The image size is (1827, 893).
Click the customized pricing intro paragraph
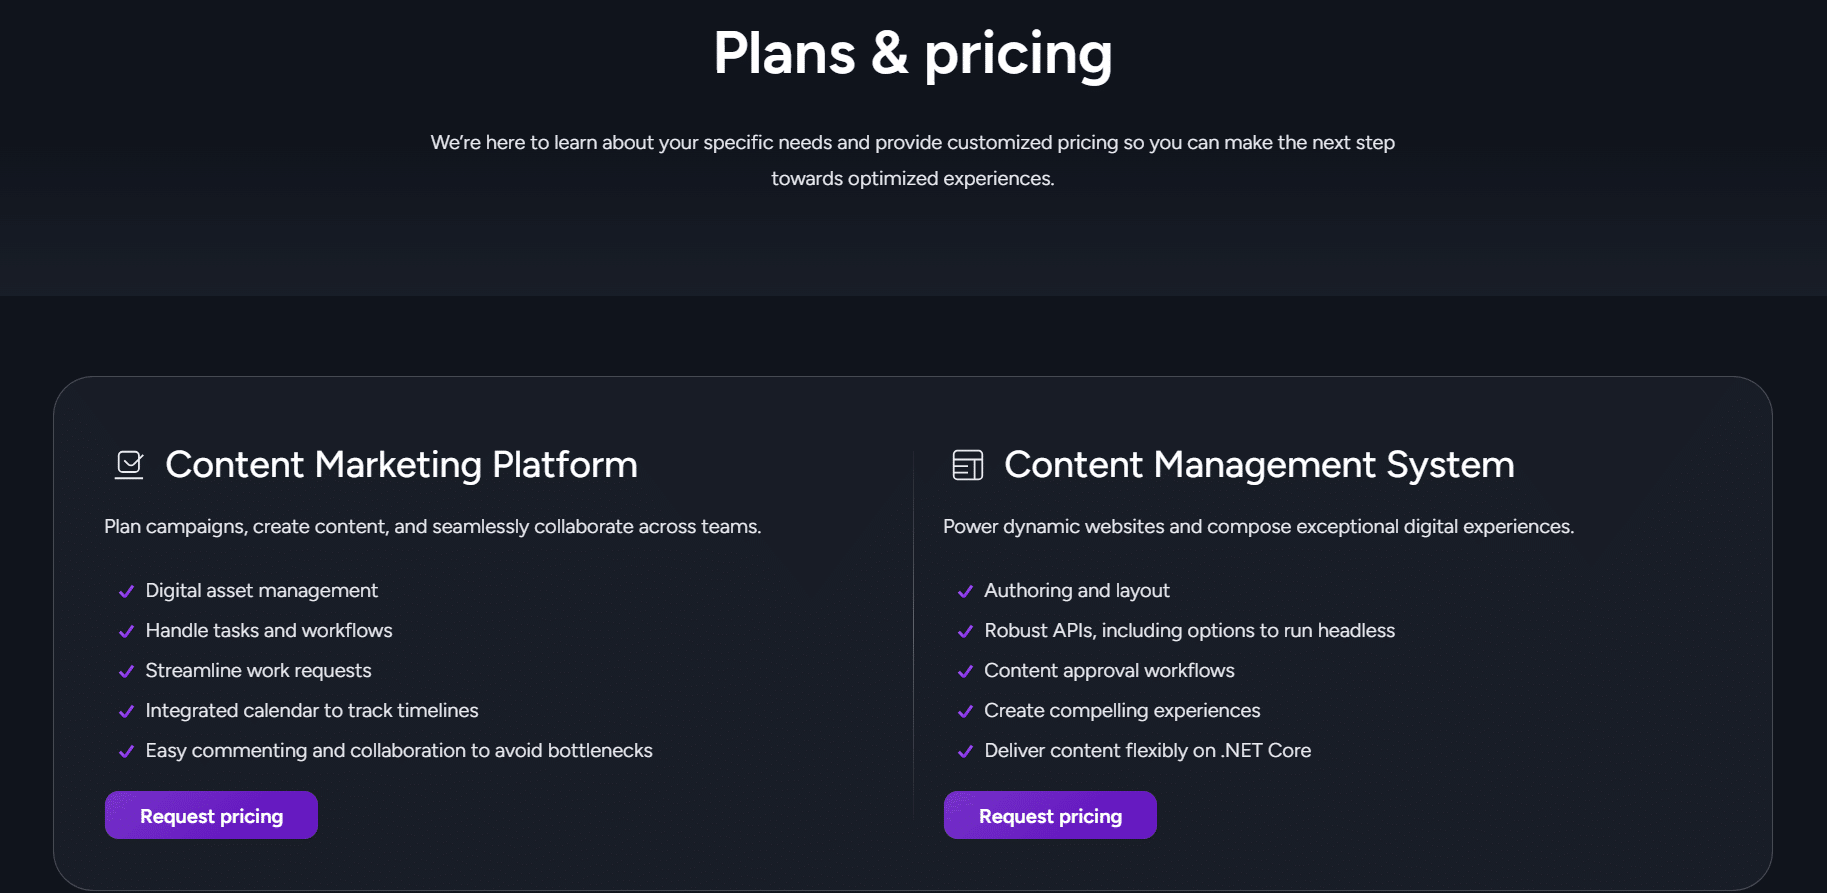913,160
